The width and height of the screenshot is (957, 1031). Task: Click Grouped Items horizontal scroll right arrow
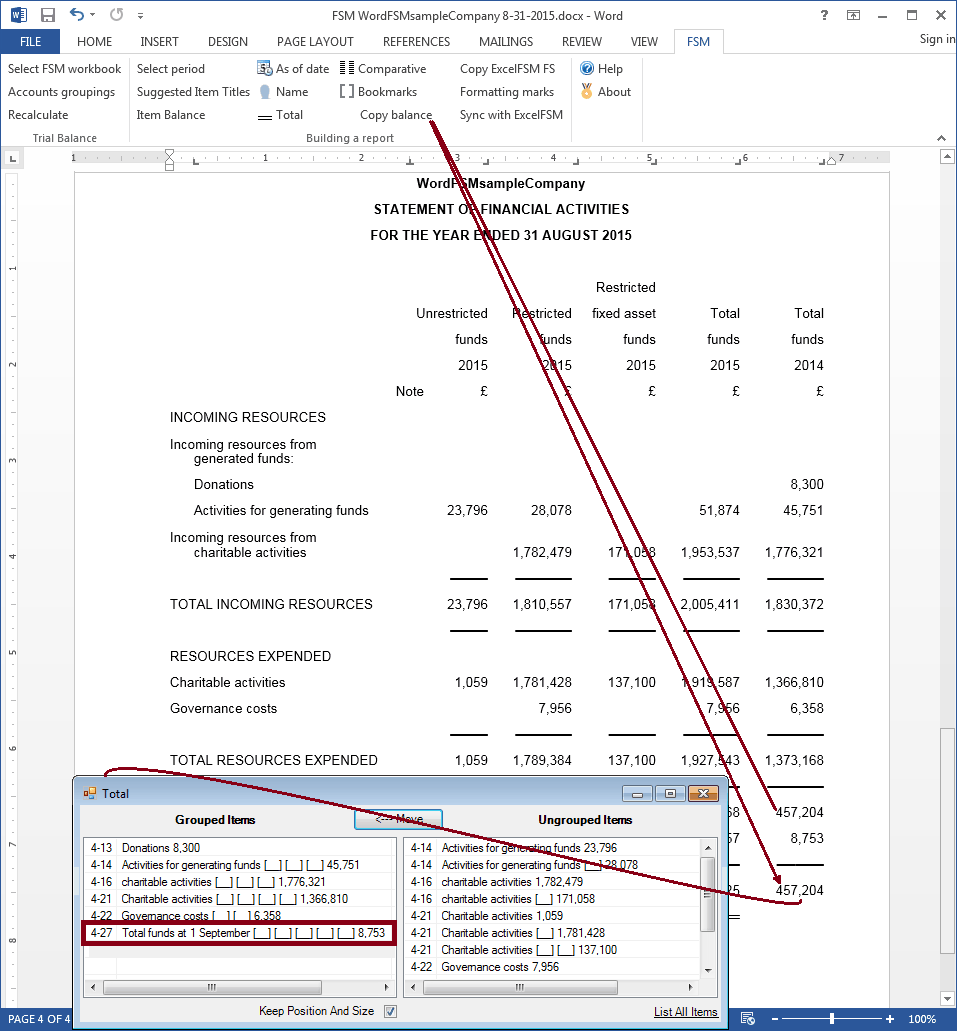coord(387,988)
